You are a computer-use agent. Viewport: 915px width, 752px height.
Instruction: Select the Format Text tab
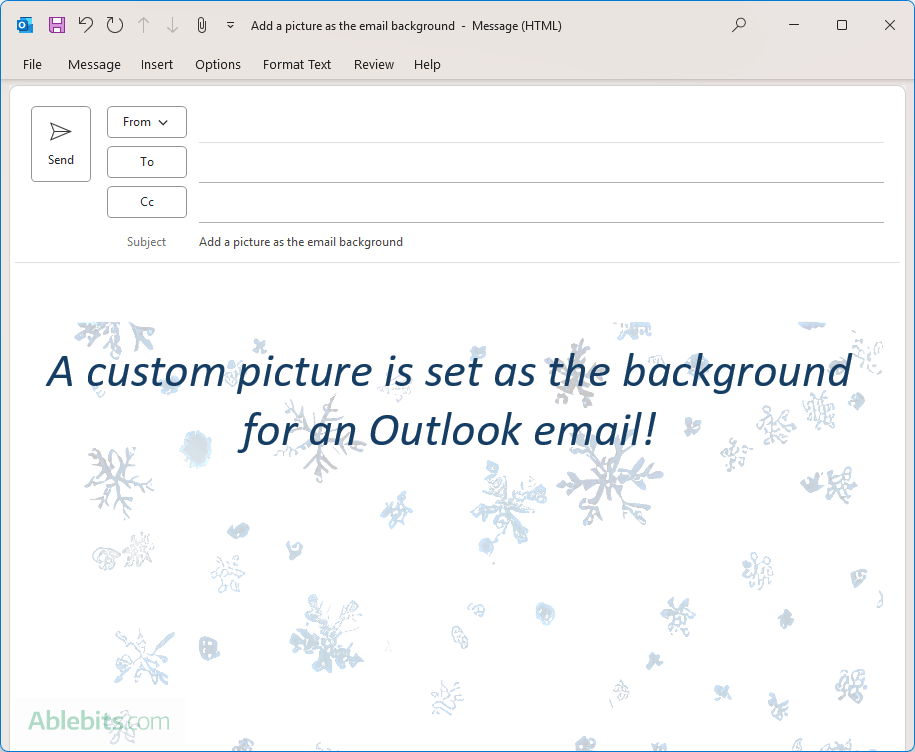pyautogui.click(x=296, y=64)
